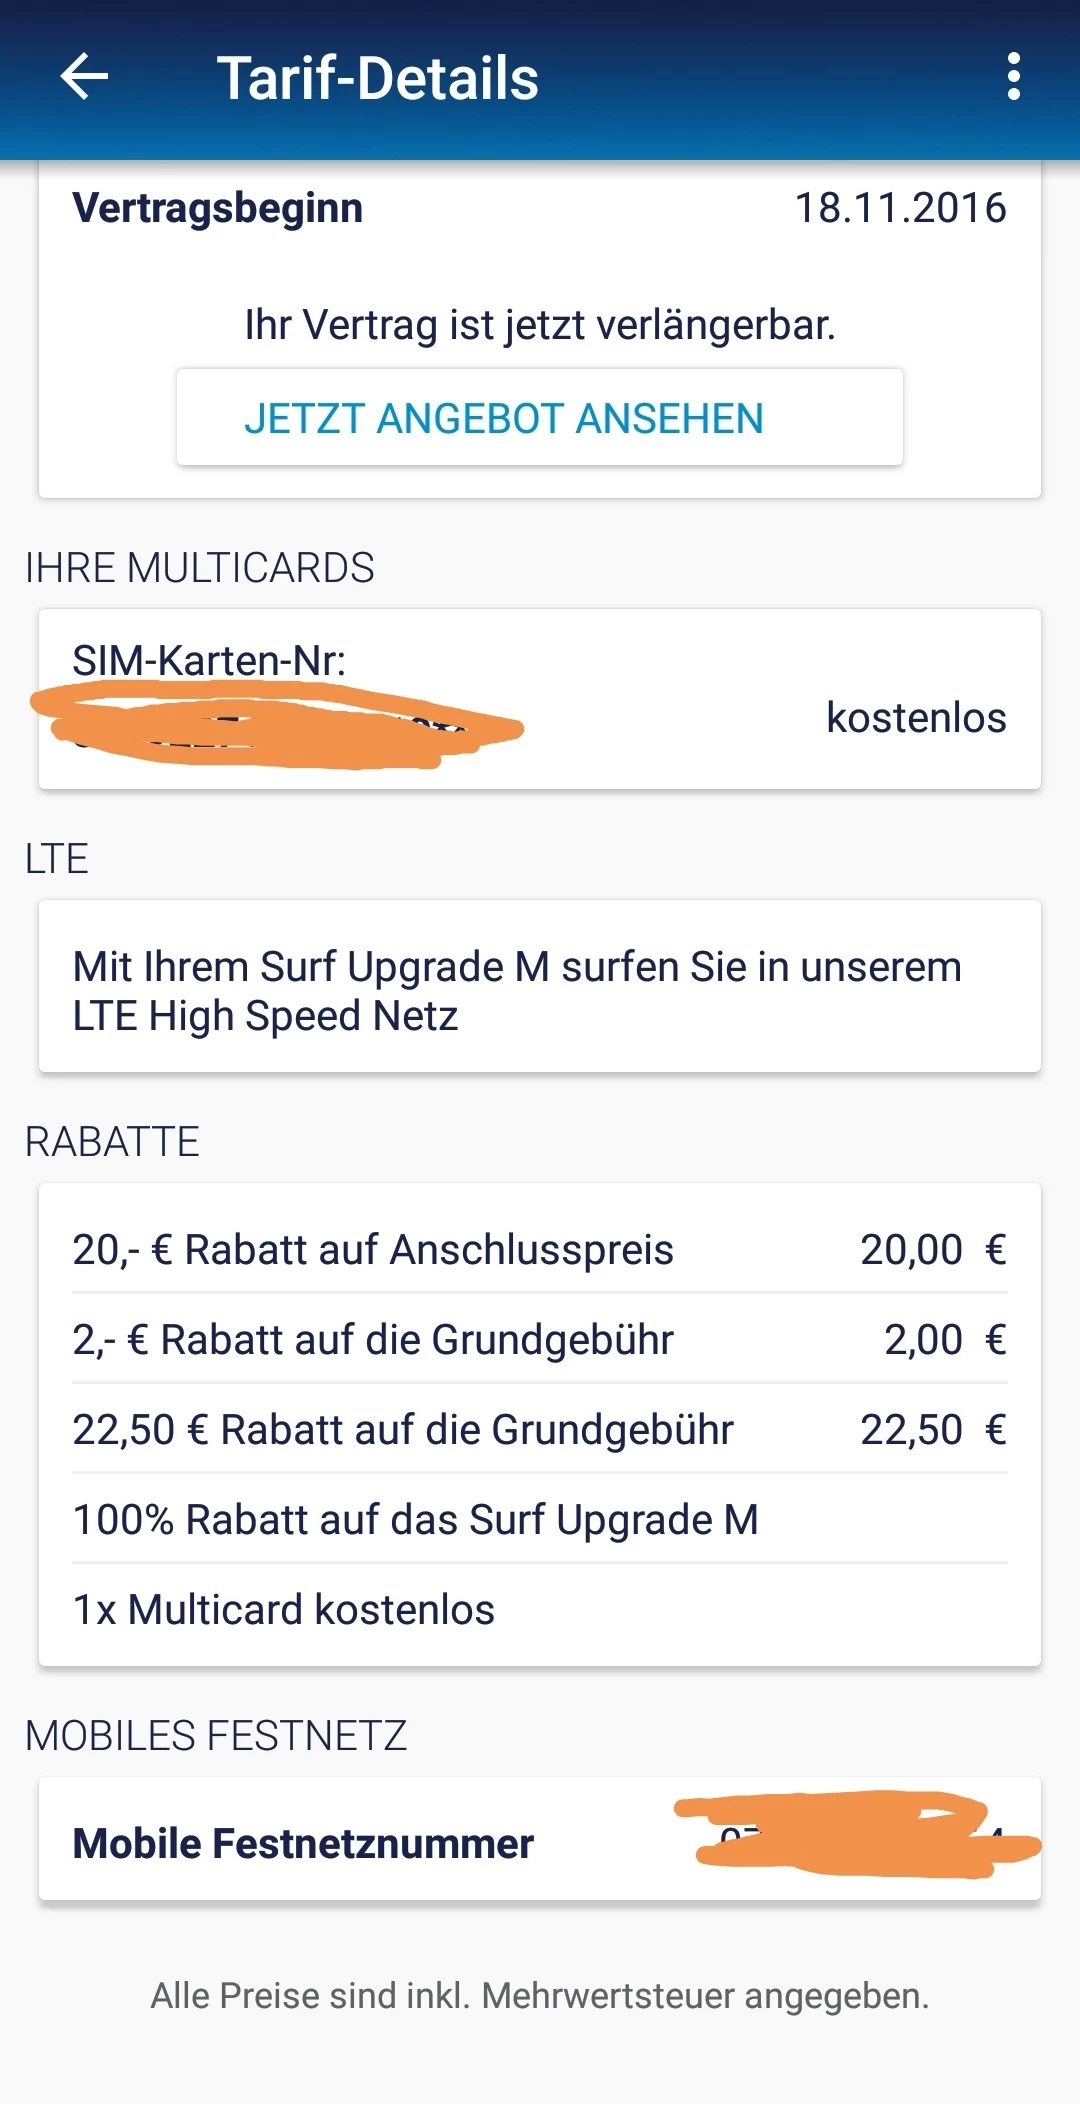Tap the contract start date 18.11.2016
Image resolution: width=1080 pixels, height=2104 pixels.
900,208
